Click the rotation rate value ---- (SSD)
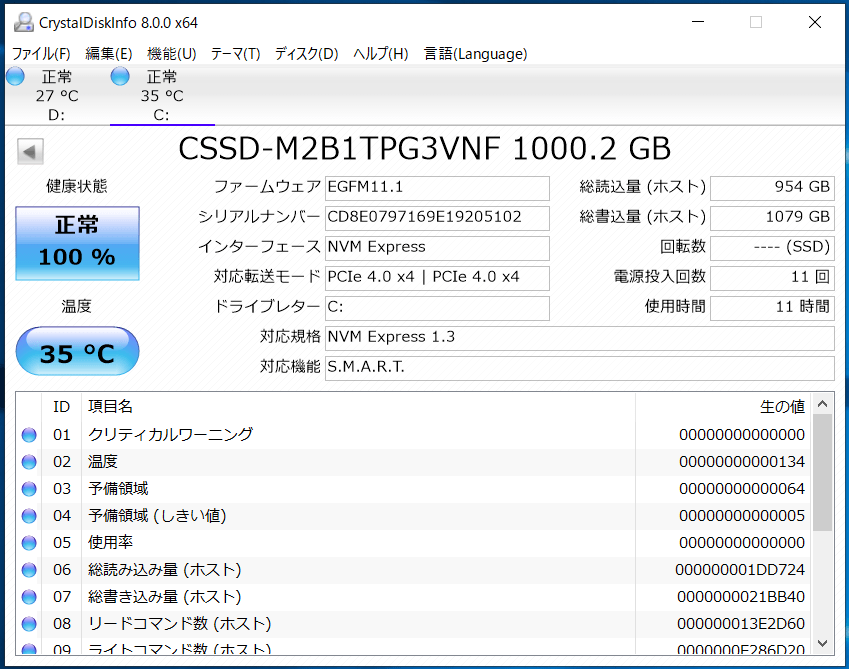The image size is (849, 669). pyautogui.click(x=772, y=248)
